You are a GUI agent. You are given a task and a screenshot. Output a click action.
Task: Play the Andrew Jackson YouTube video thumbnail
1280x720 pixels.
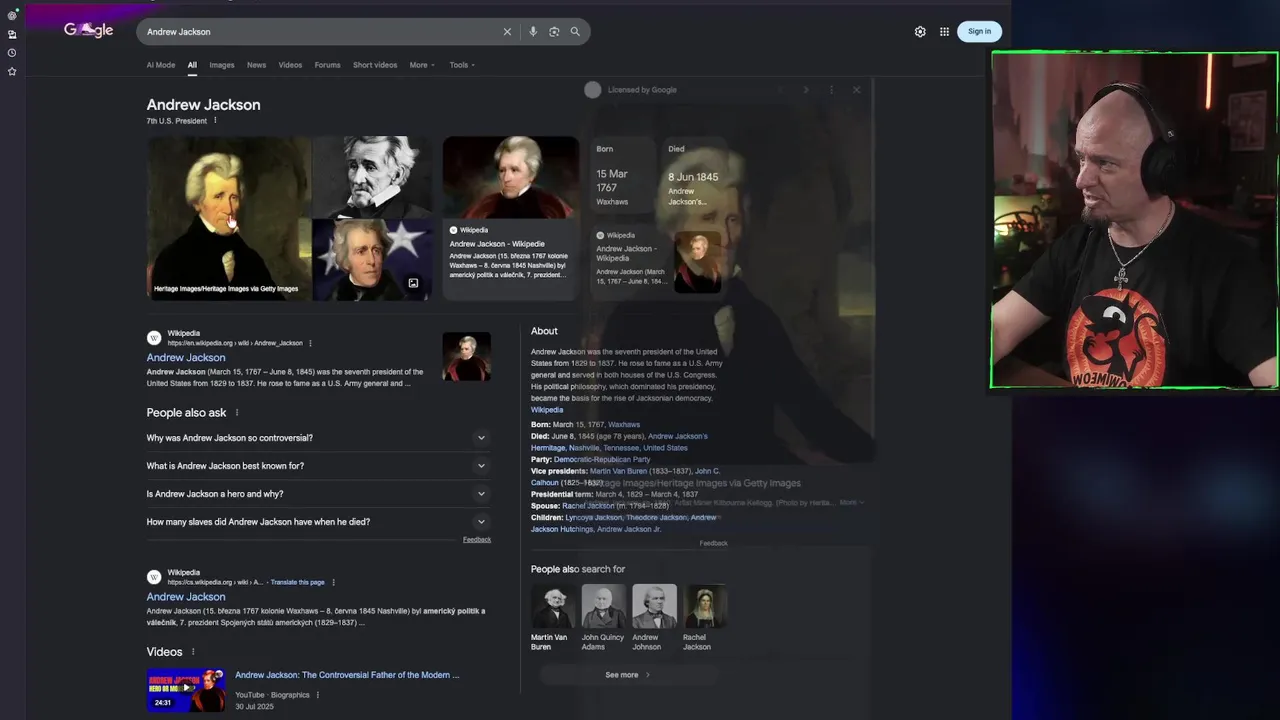[186, 689]
